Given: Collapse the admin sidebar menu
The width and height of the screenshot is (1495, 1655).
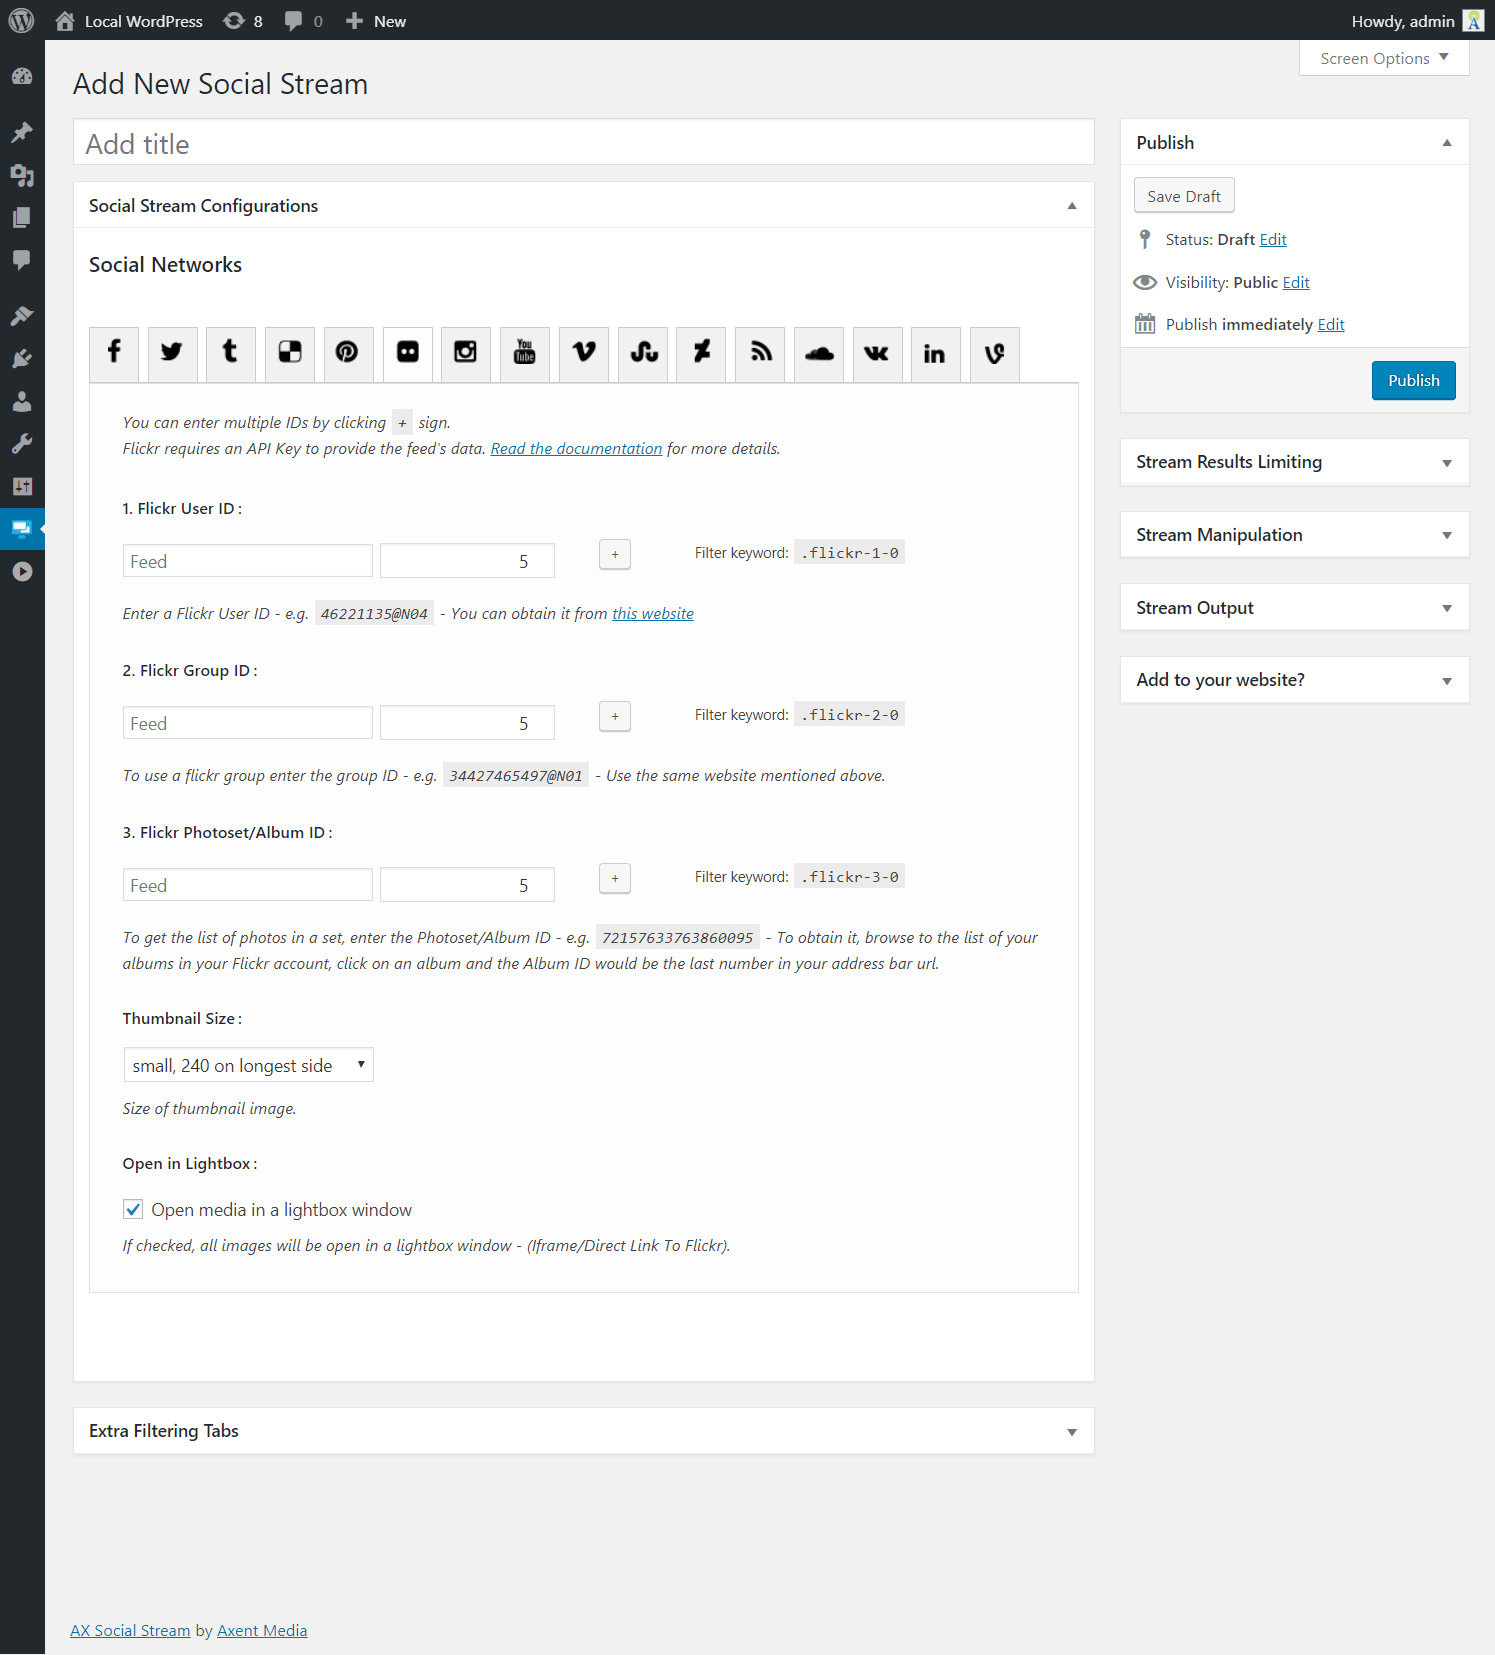Looking at the screenshot, I should tap(22, 571).
